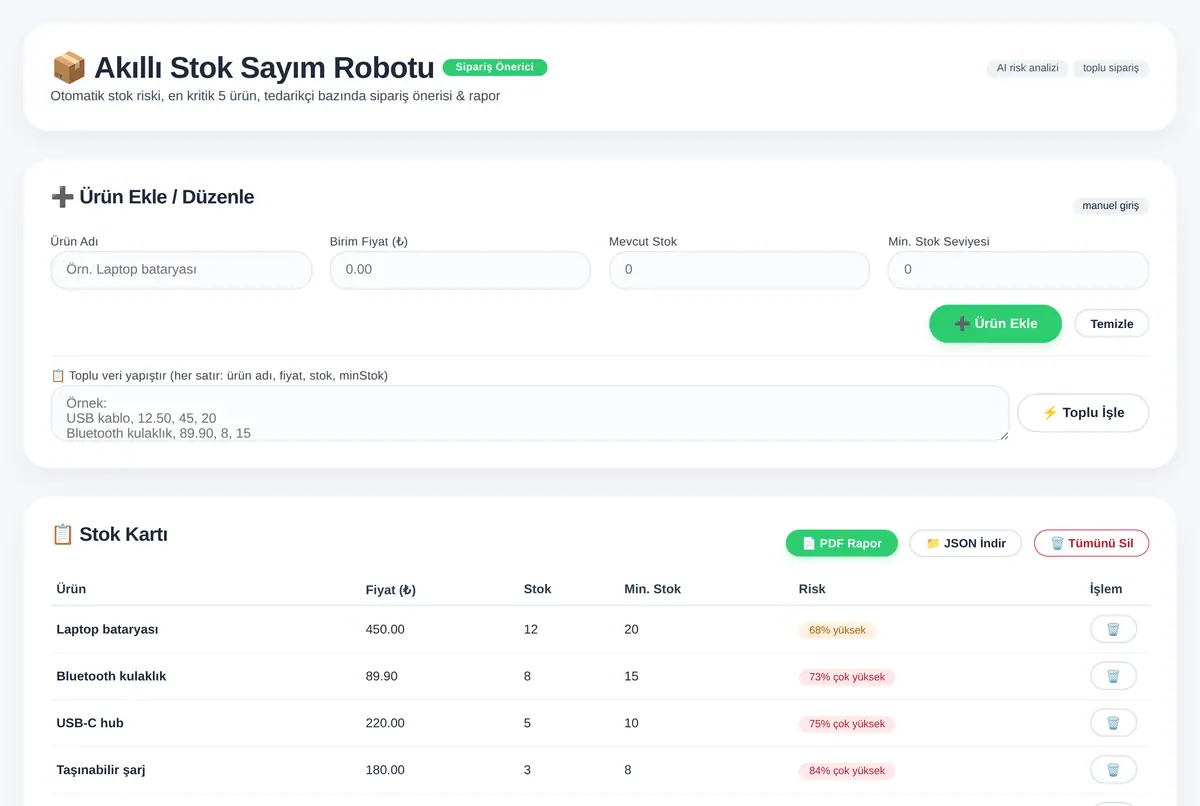Click the 68% yüksek risk badge
The image size is (1200, 806).
pos(837,631)
